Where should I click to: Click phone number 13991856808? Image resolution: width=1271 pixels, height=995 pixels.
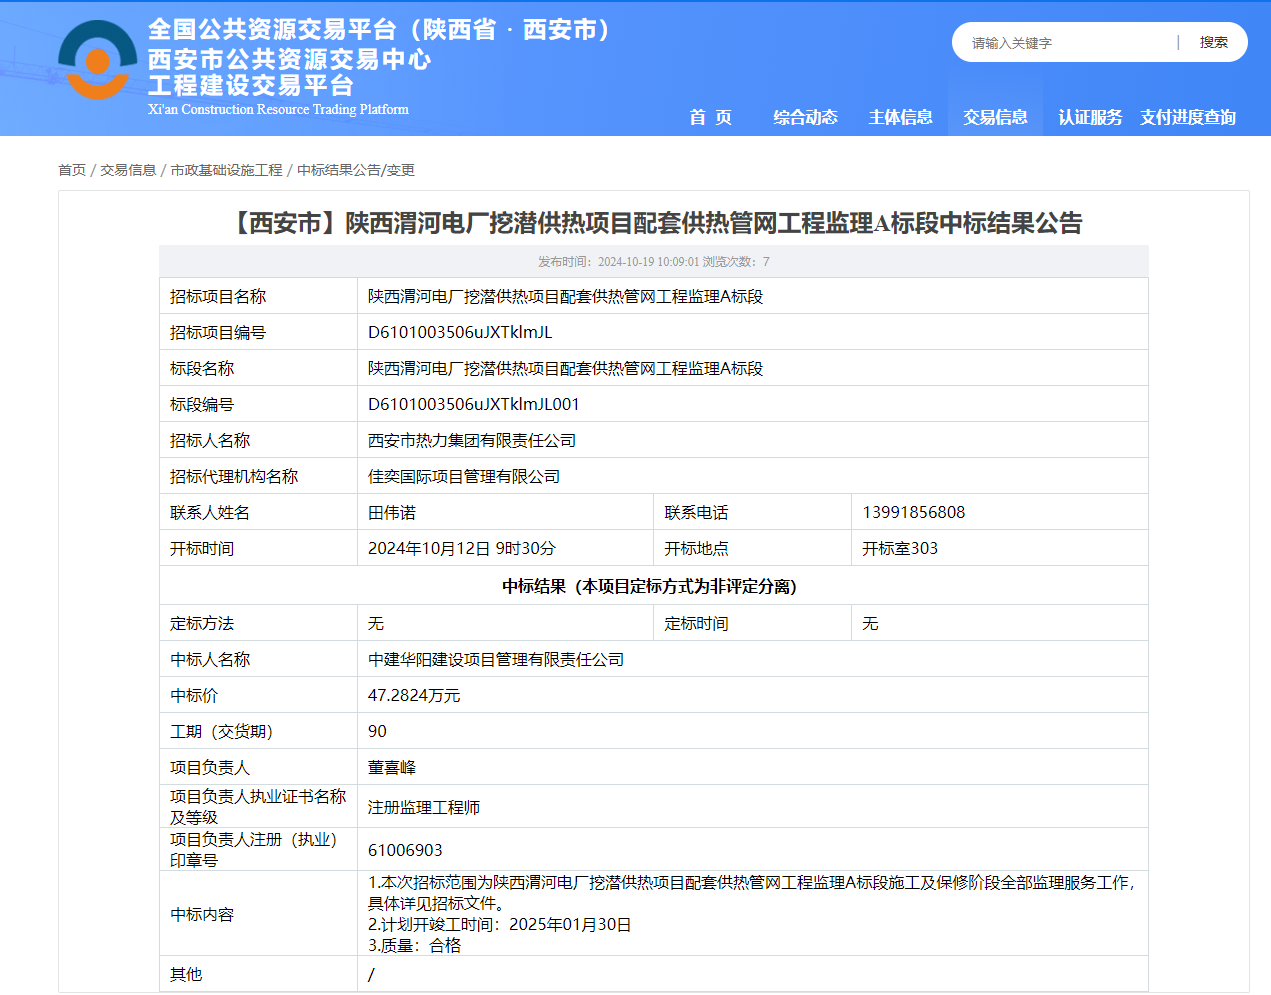click(x=914, y=513)
